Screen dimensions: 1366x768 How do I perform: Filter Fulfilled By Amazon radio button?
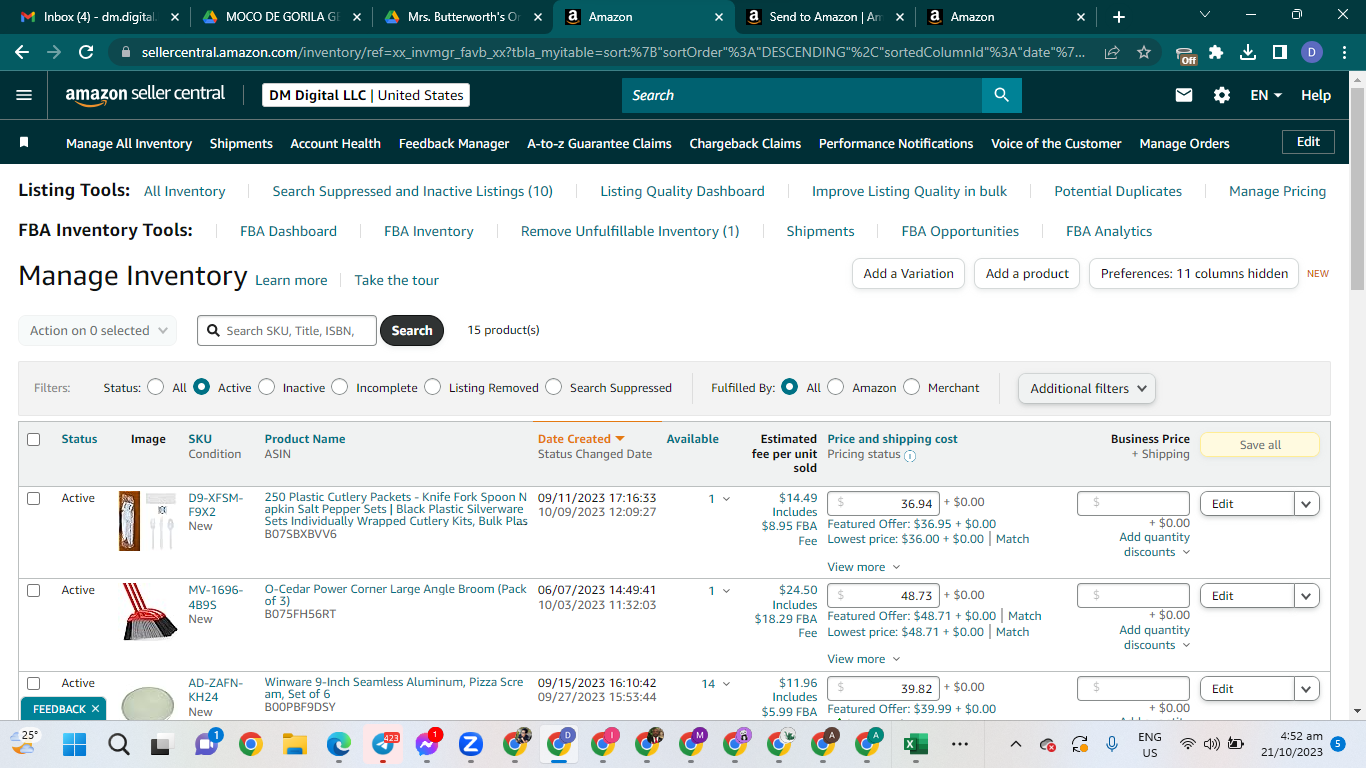836,387
